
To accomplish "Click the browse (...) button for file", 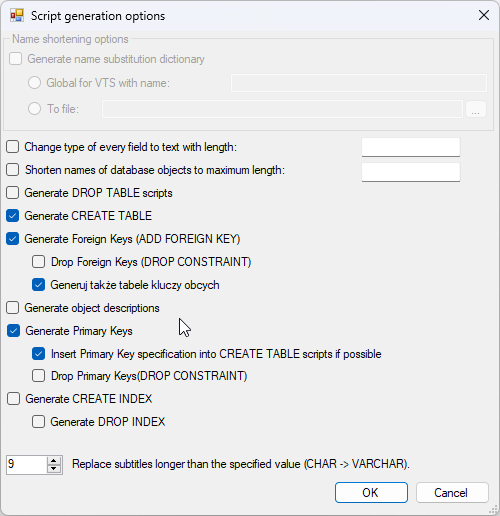I will click(476, 109).
